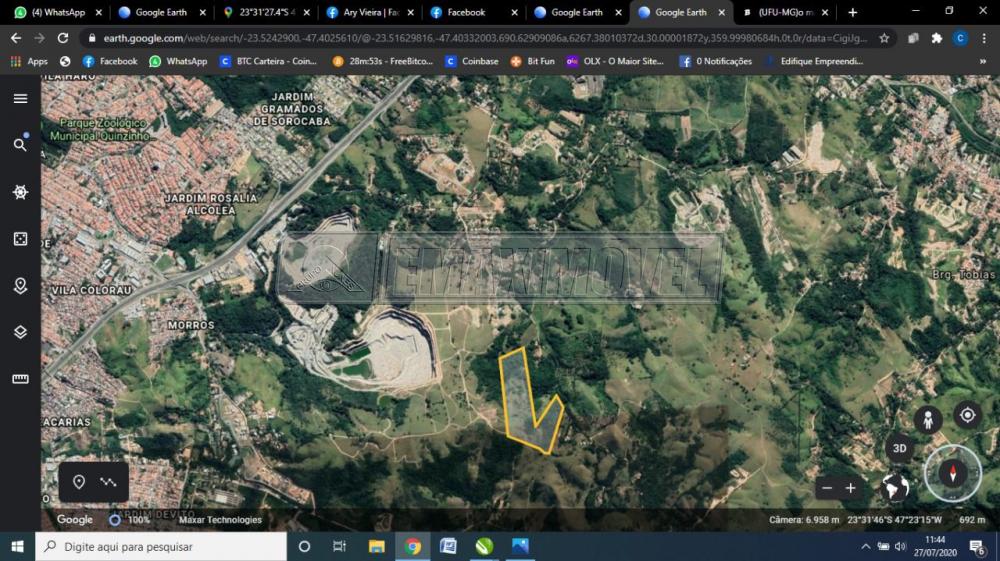Open the Coinbase bookmark
Image resolution: width=1000 pixels, height=561 pixels.
pyautogui.click(x=471, y=61)
